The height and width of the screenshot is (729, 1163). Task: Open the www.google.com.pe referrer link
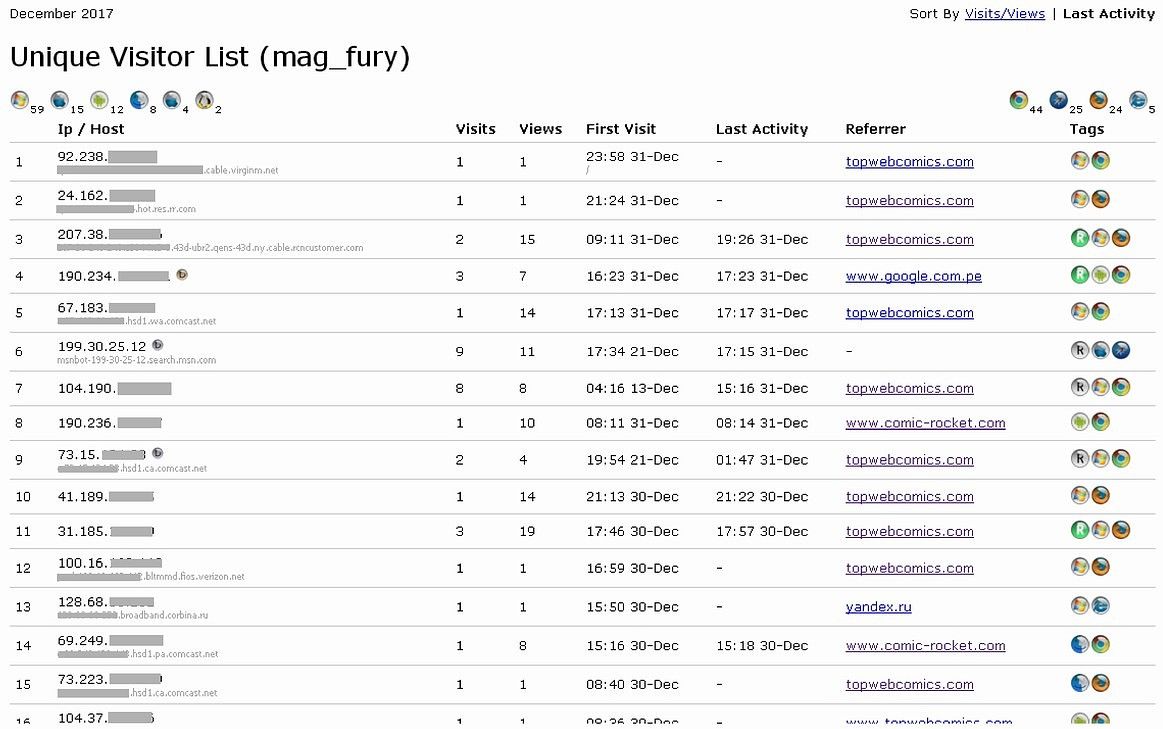pyautogui.click(x=913, y=276)
